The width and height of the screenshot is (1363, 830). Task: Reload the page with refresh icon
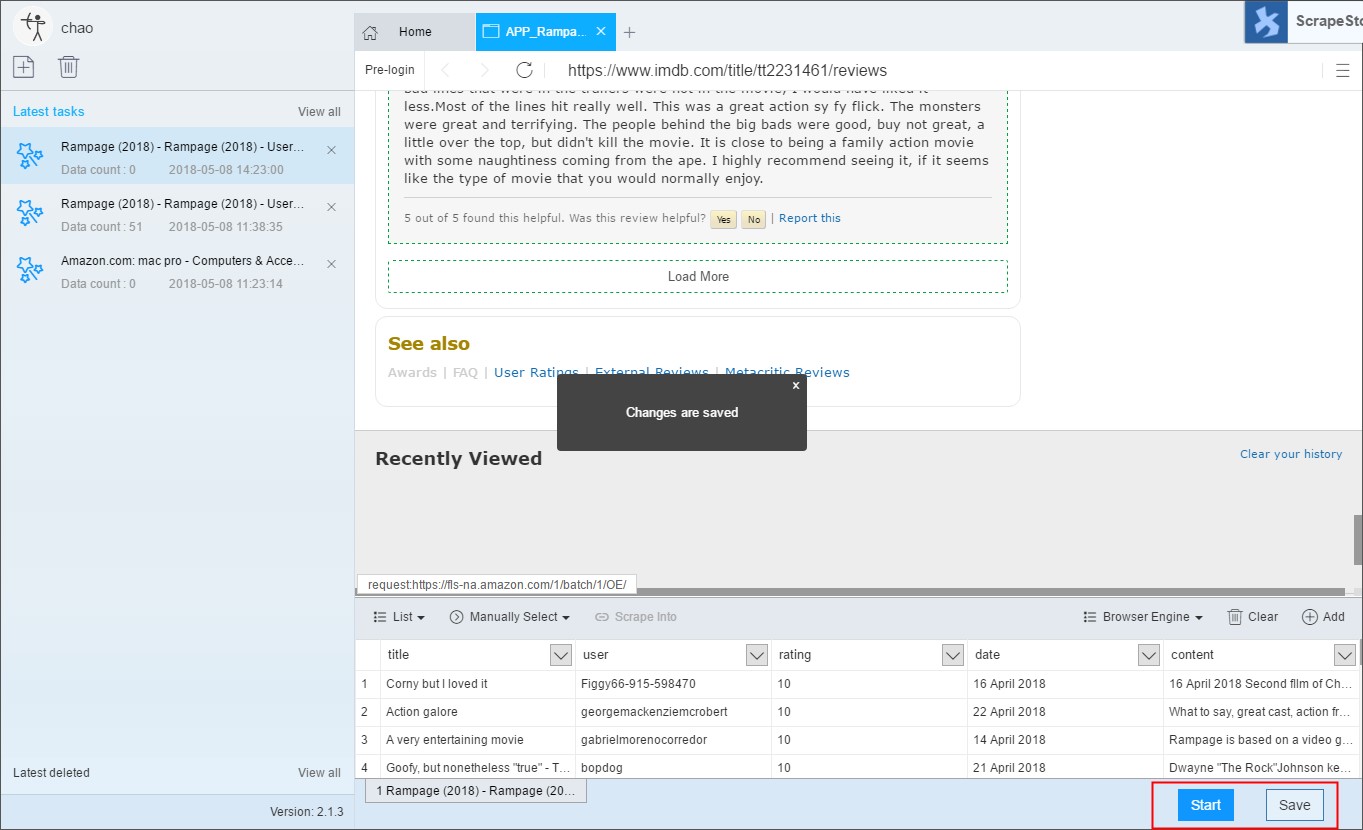[524, 70]
